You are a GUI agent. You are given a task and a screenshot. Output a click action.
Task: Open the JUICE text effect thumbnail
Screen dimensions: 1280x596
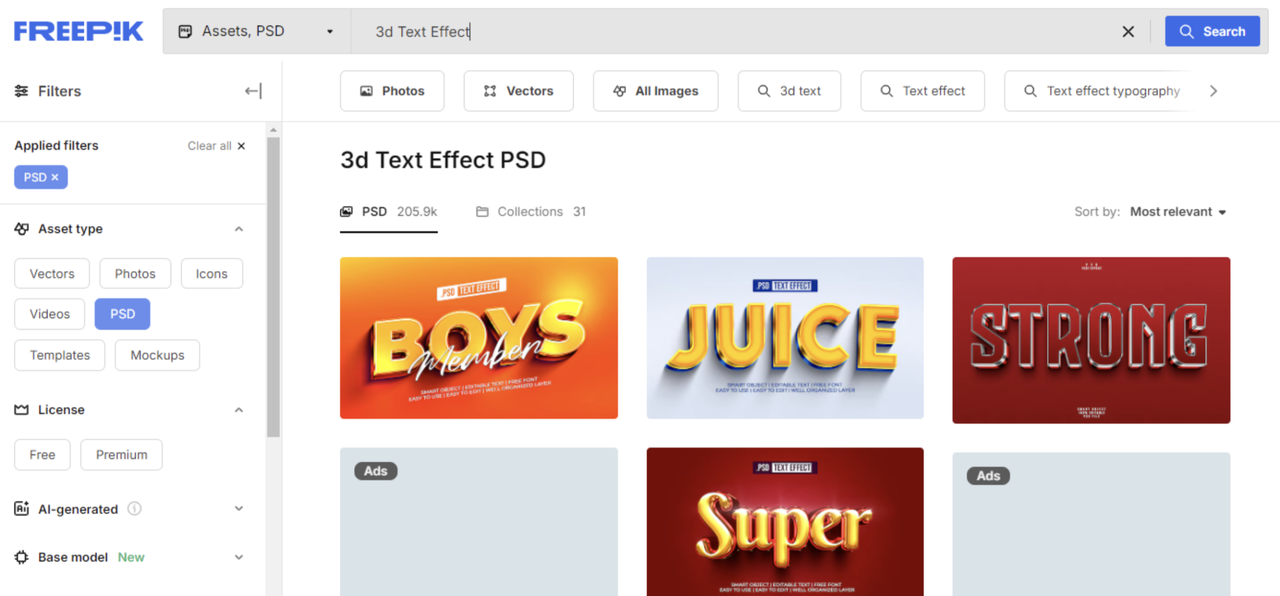pyautogui.click(x=785, y=338)
